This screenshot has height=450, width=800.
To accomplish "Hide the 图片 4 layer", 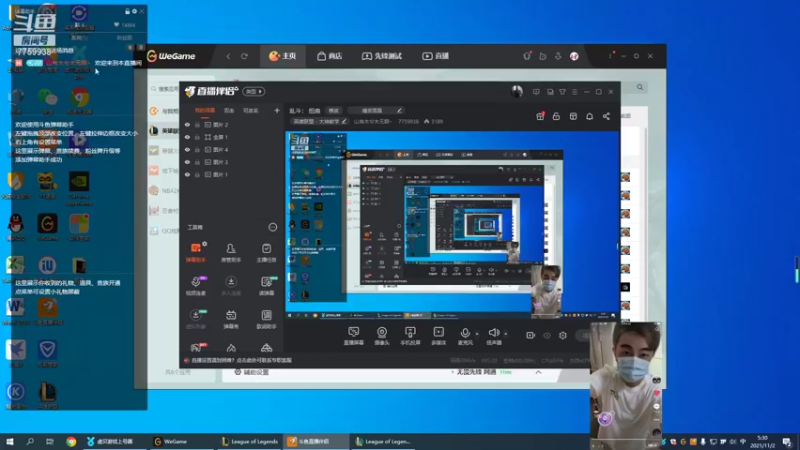I will [x=187, y=149].
